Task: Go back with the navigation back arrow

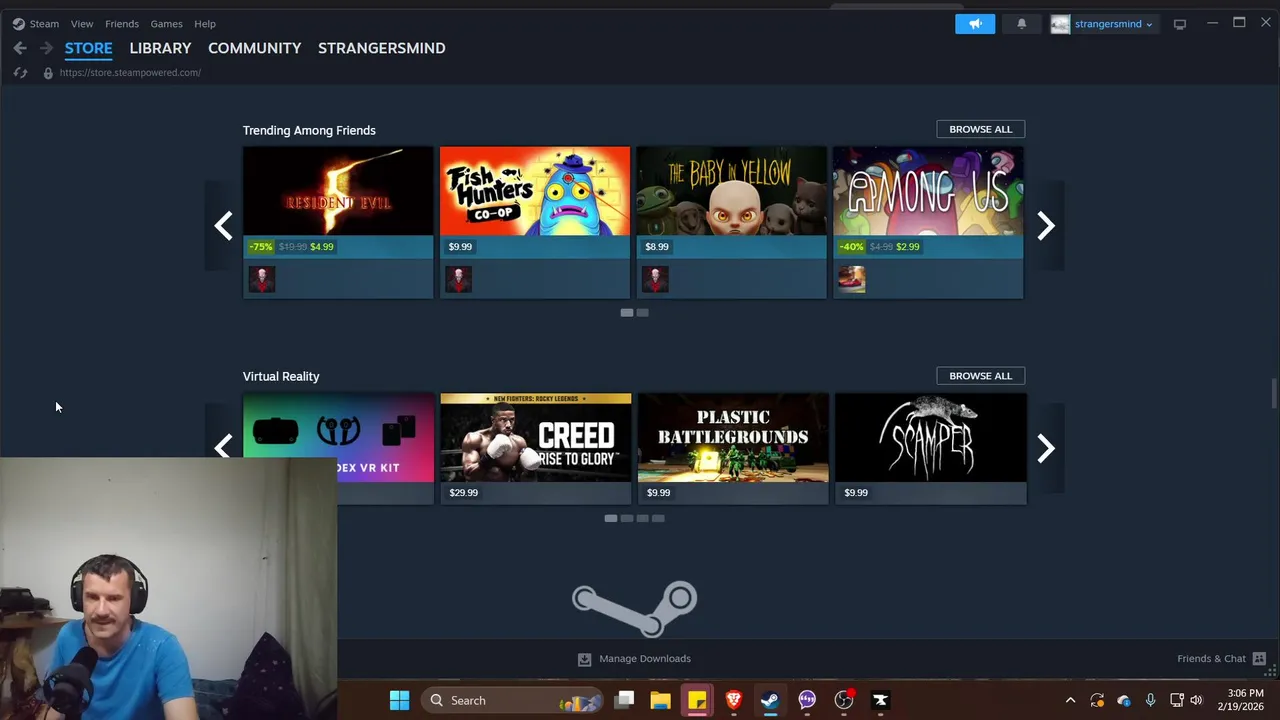Action: click(20, 48)
